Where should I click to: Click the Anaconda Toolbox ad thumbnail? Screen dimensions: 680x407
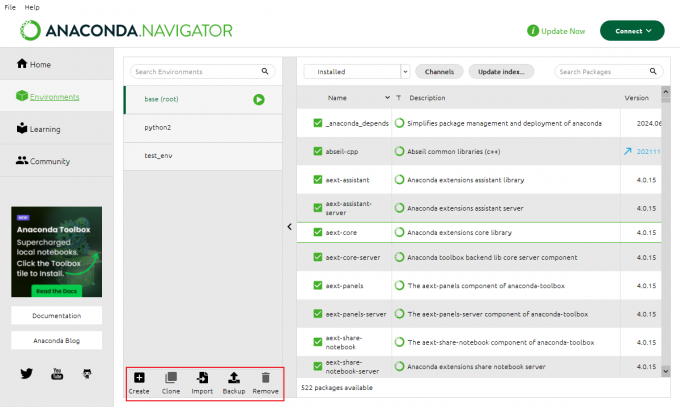57,252
